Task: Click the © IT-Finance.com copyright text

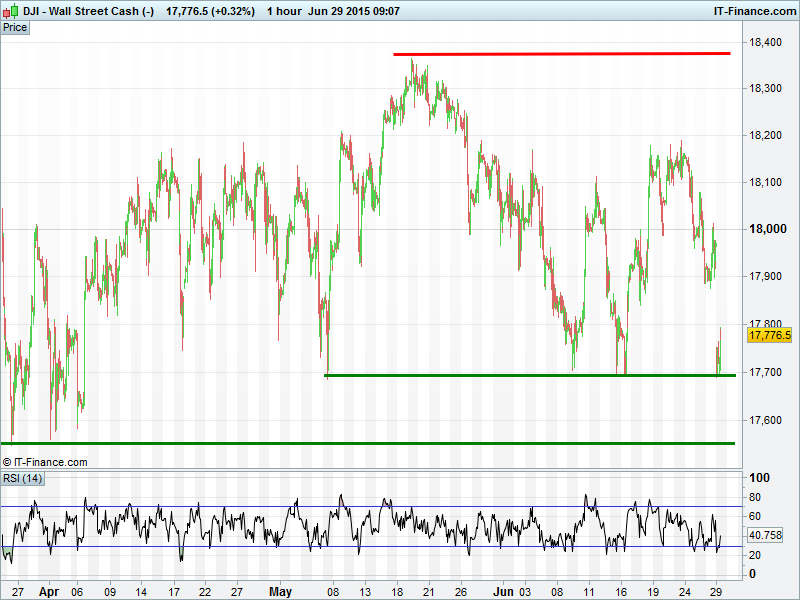Action: tap(45, 462)
